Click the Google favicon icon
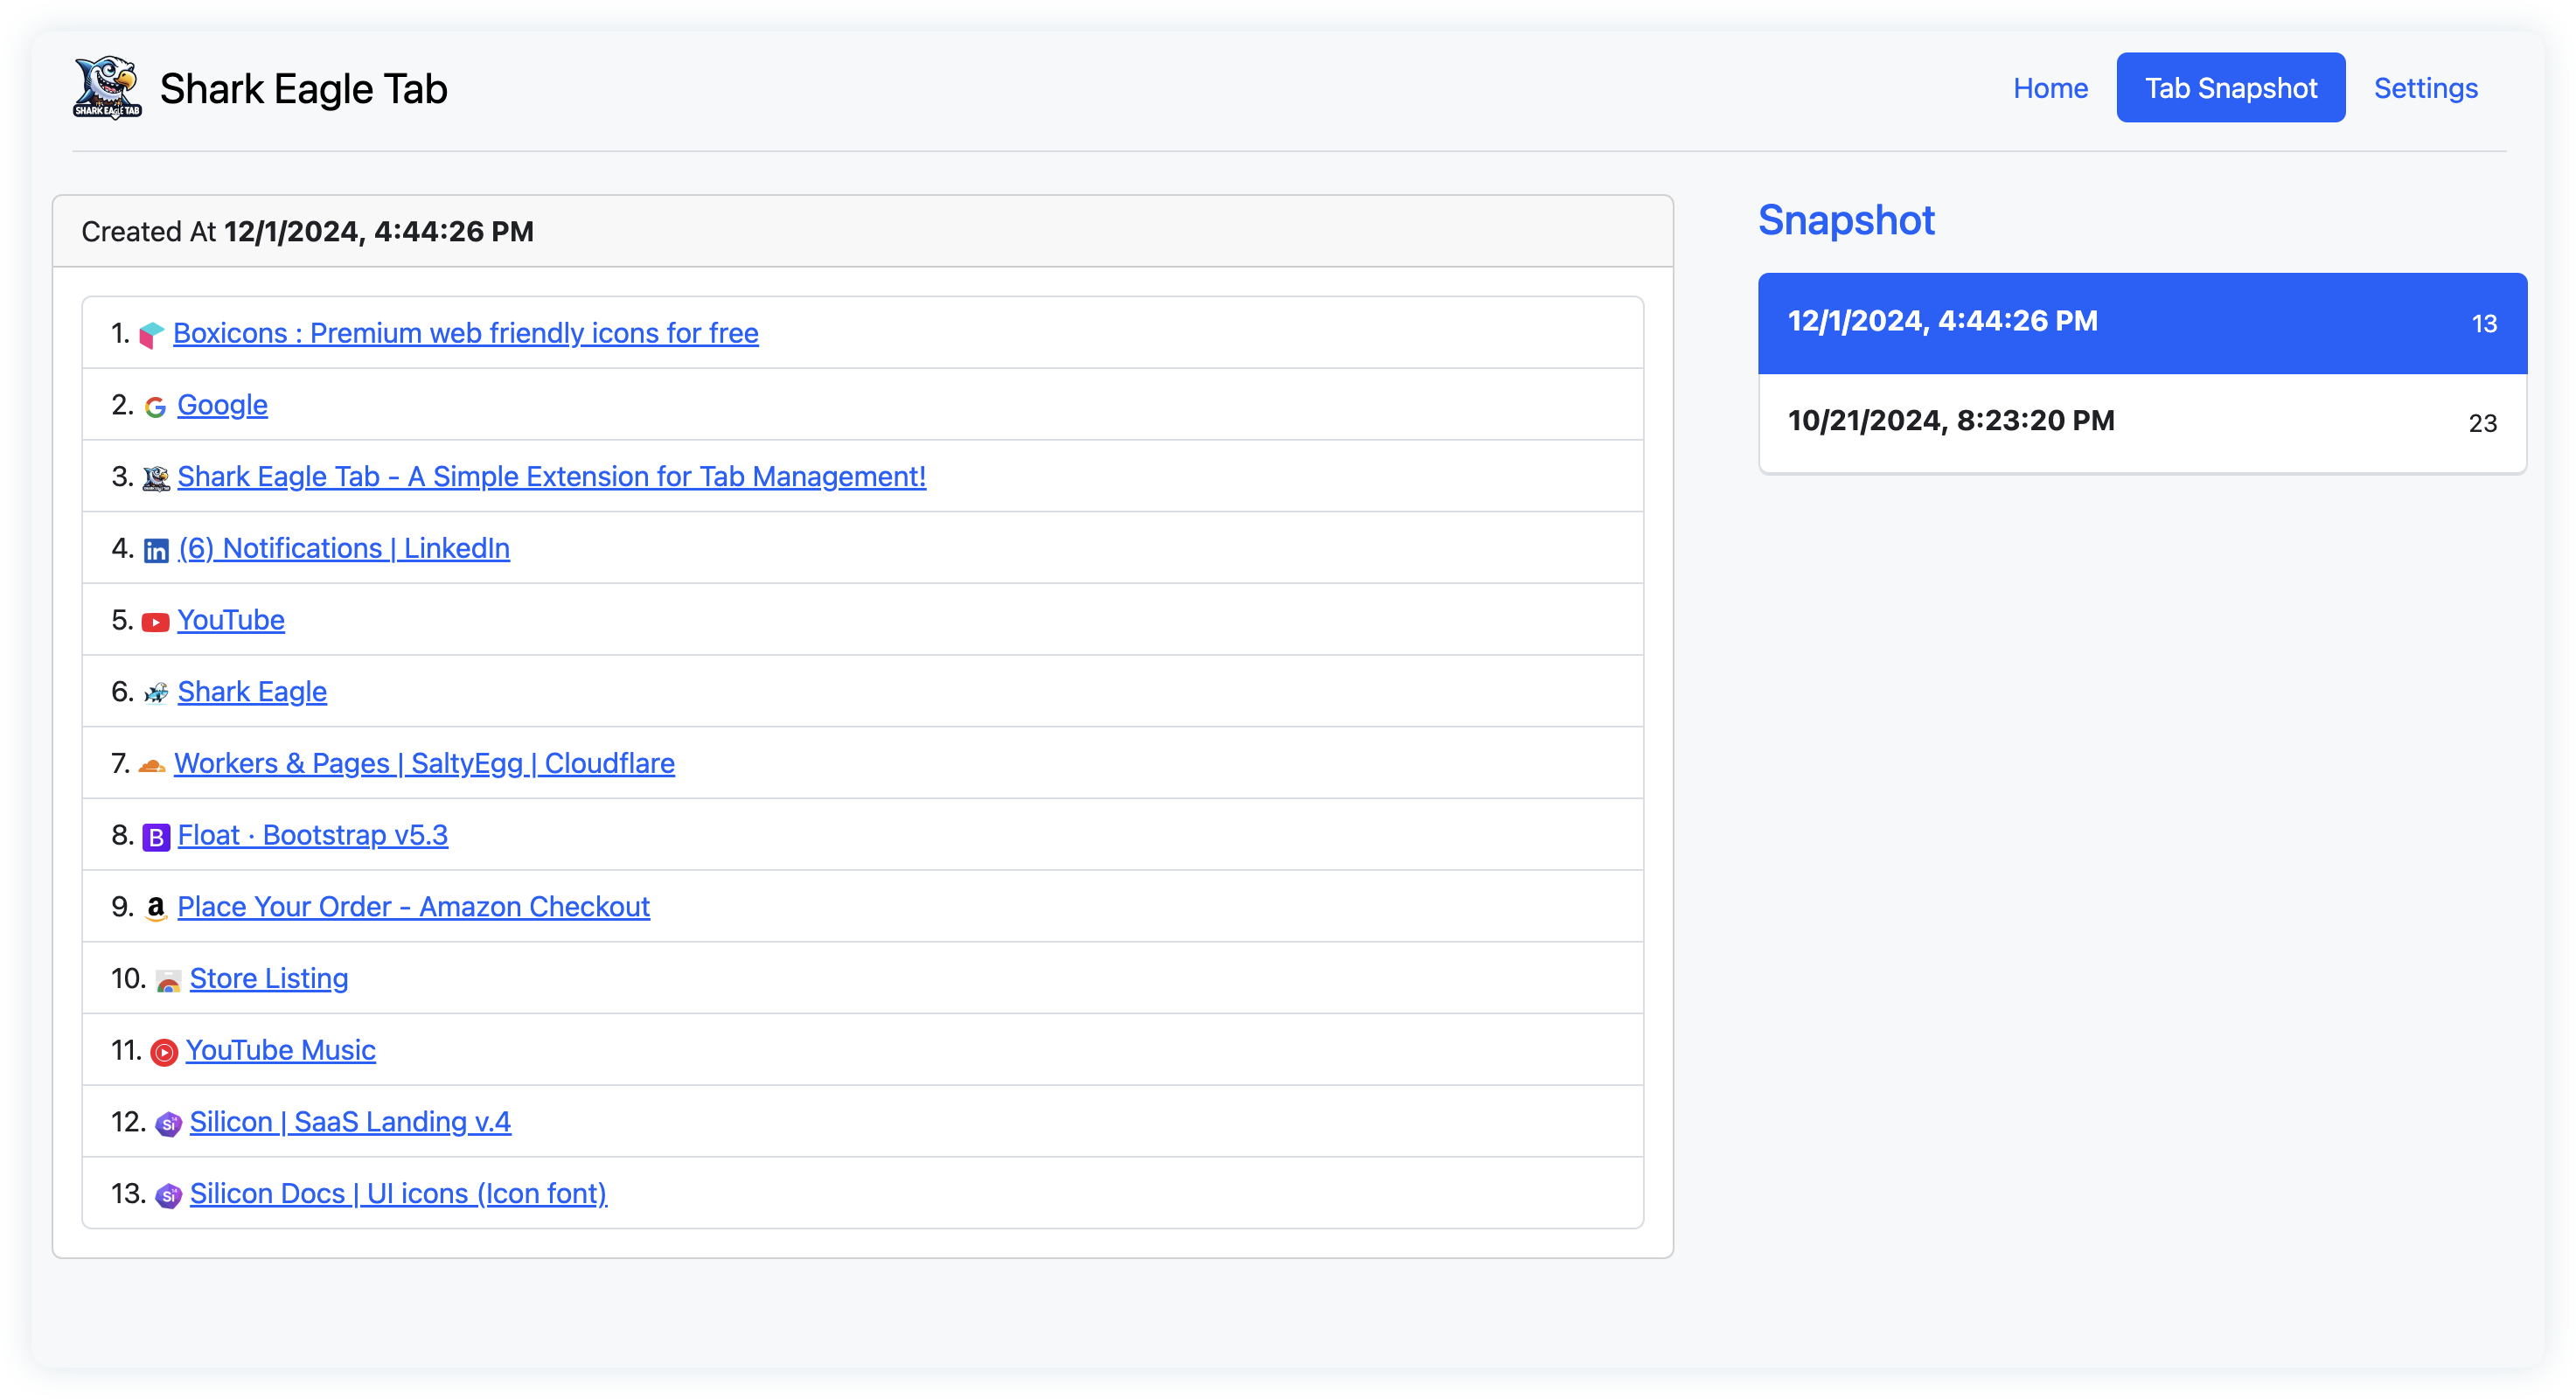The image size is (2576, 1399). [155, 407]
